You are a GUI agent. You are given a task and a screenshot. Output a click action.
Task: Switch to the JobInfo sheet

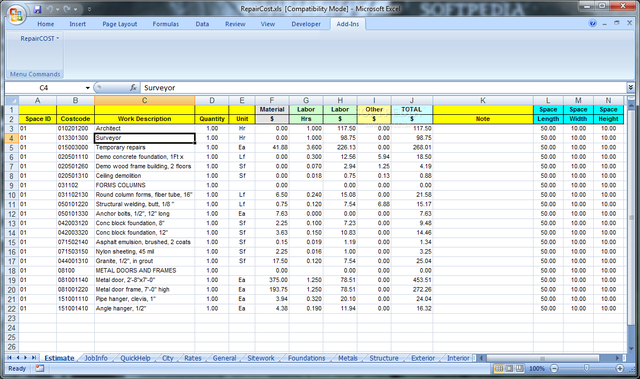pos(96,358)
